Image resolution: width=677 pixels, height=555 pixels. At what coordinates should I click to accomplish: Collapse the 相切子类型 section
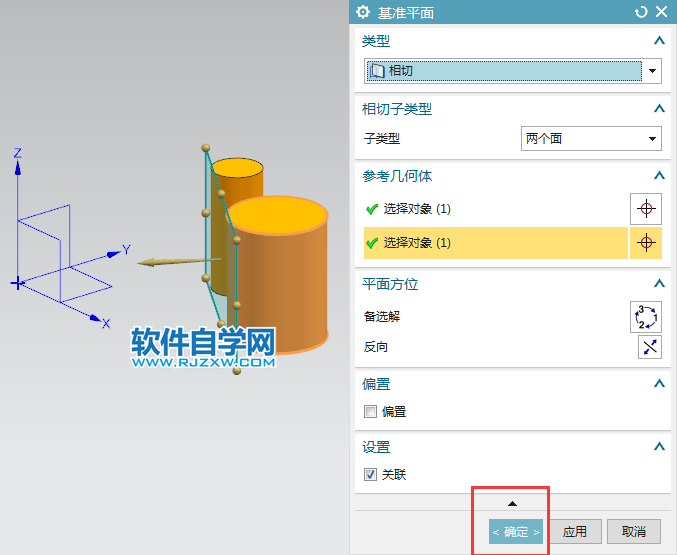(x=659, y=108)
